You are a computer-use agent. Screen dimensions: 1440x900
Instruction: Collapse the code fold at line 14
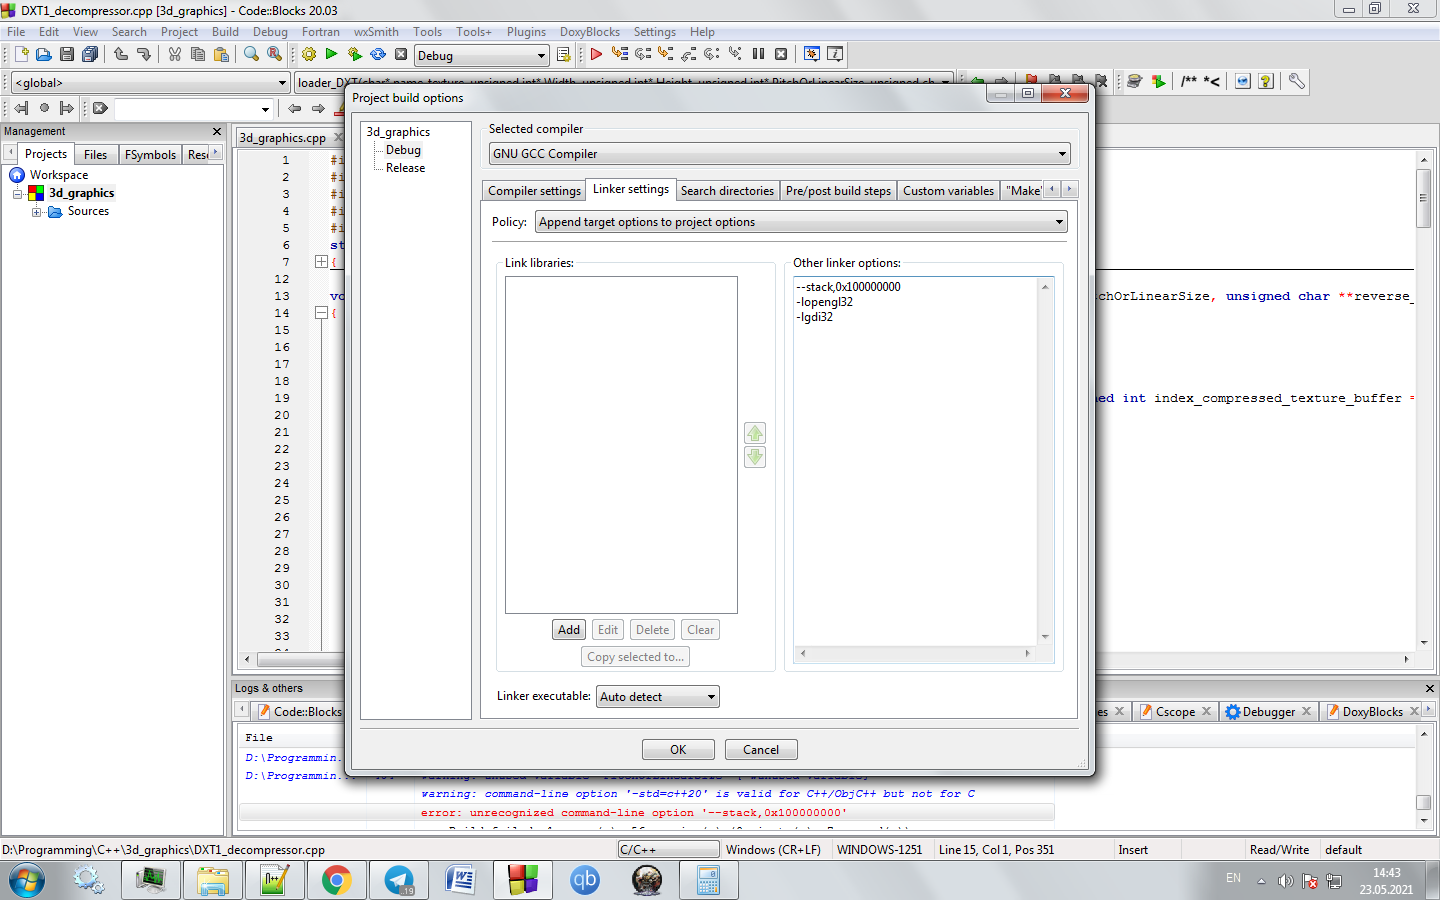coord(321,313)
